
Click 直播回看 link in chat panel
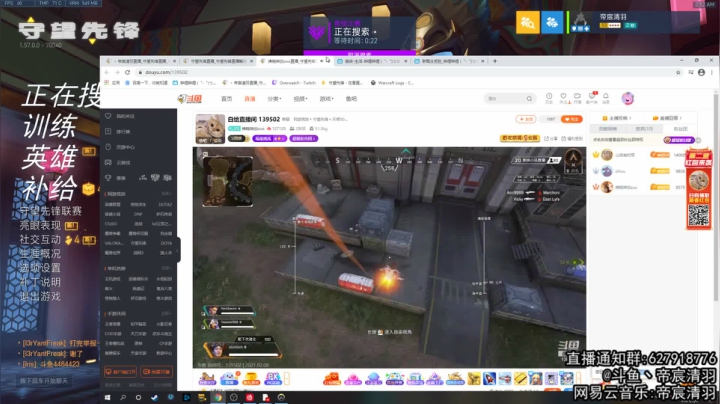tap(667, 118)
